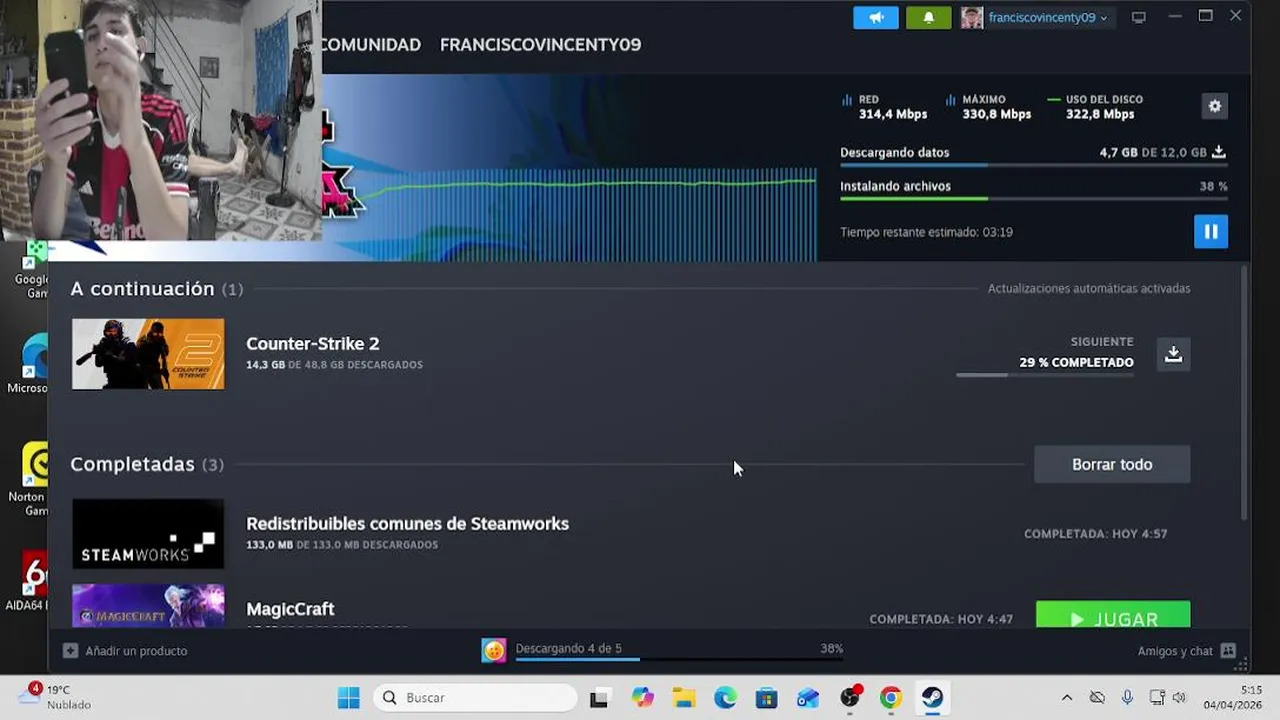Image resolution: width=1280 pixels, height=720 pixels.
Task: Open volume control in system tray
Action: click(1179, 698)
